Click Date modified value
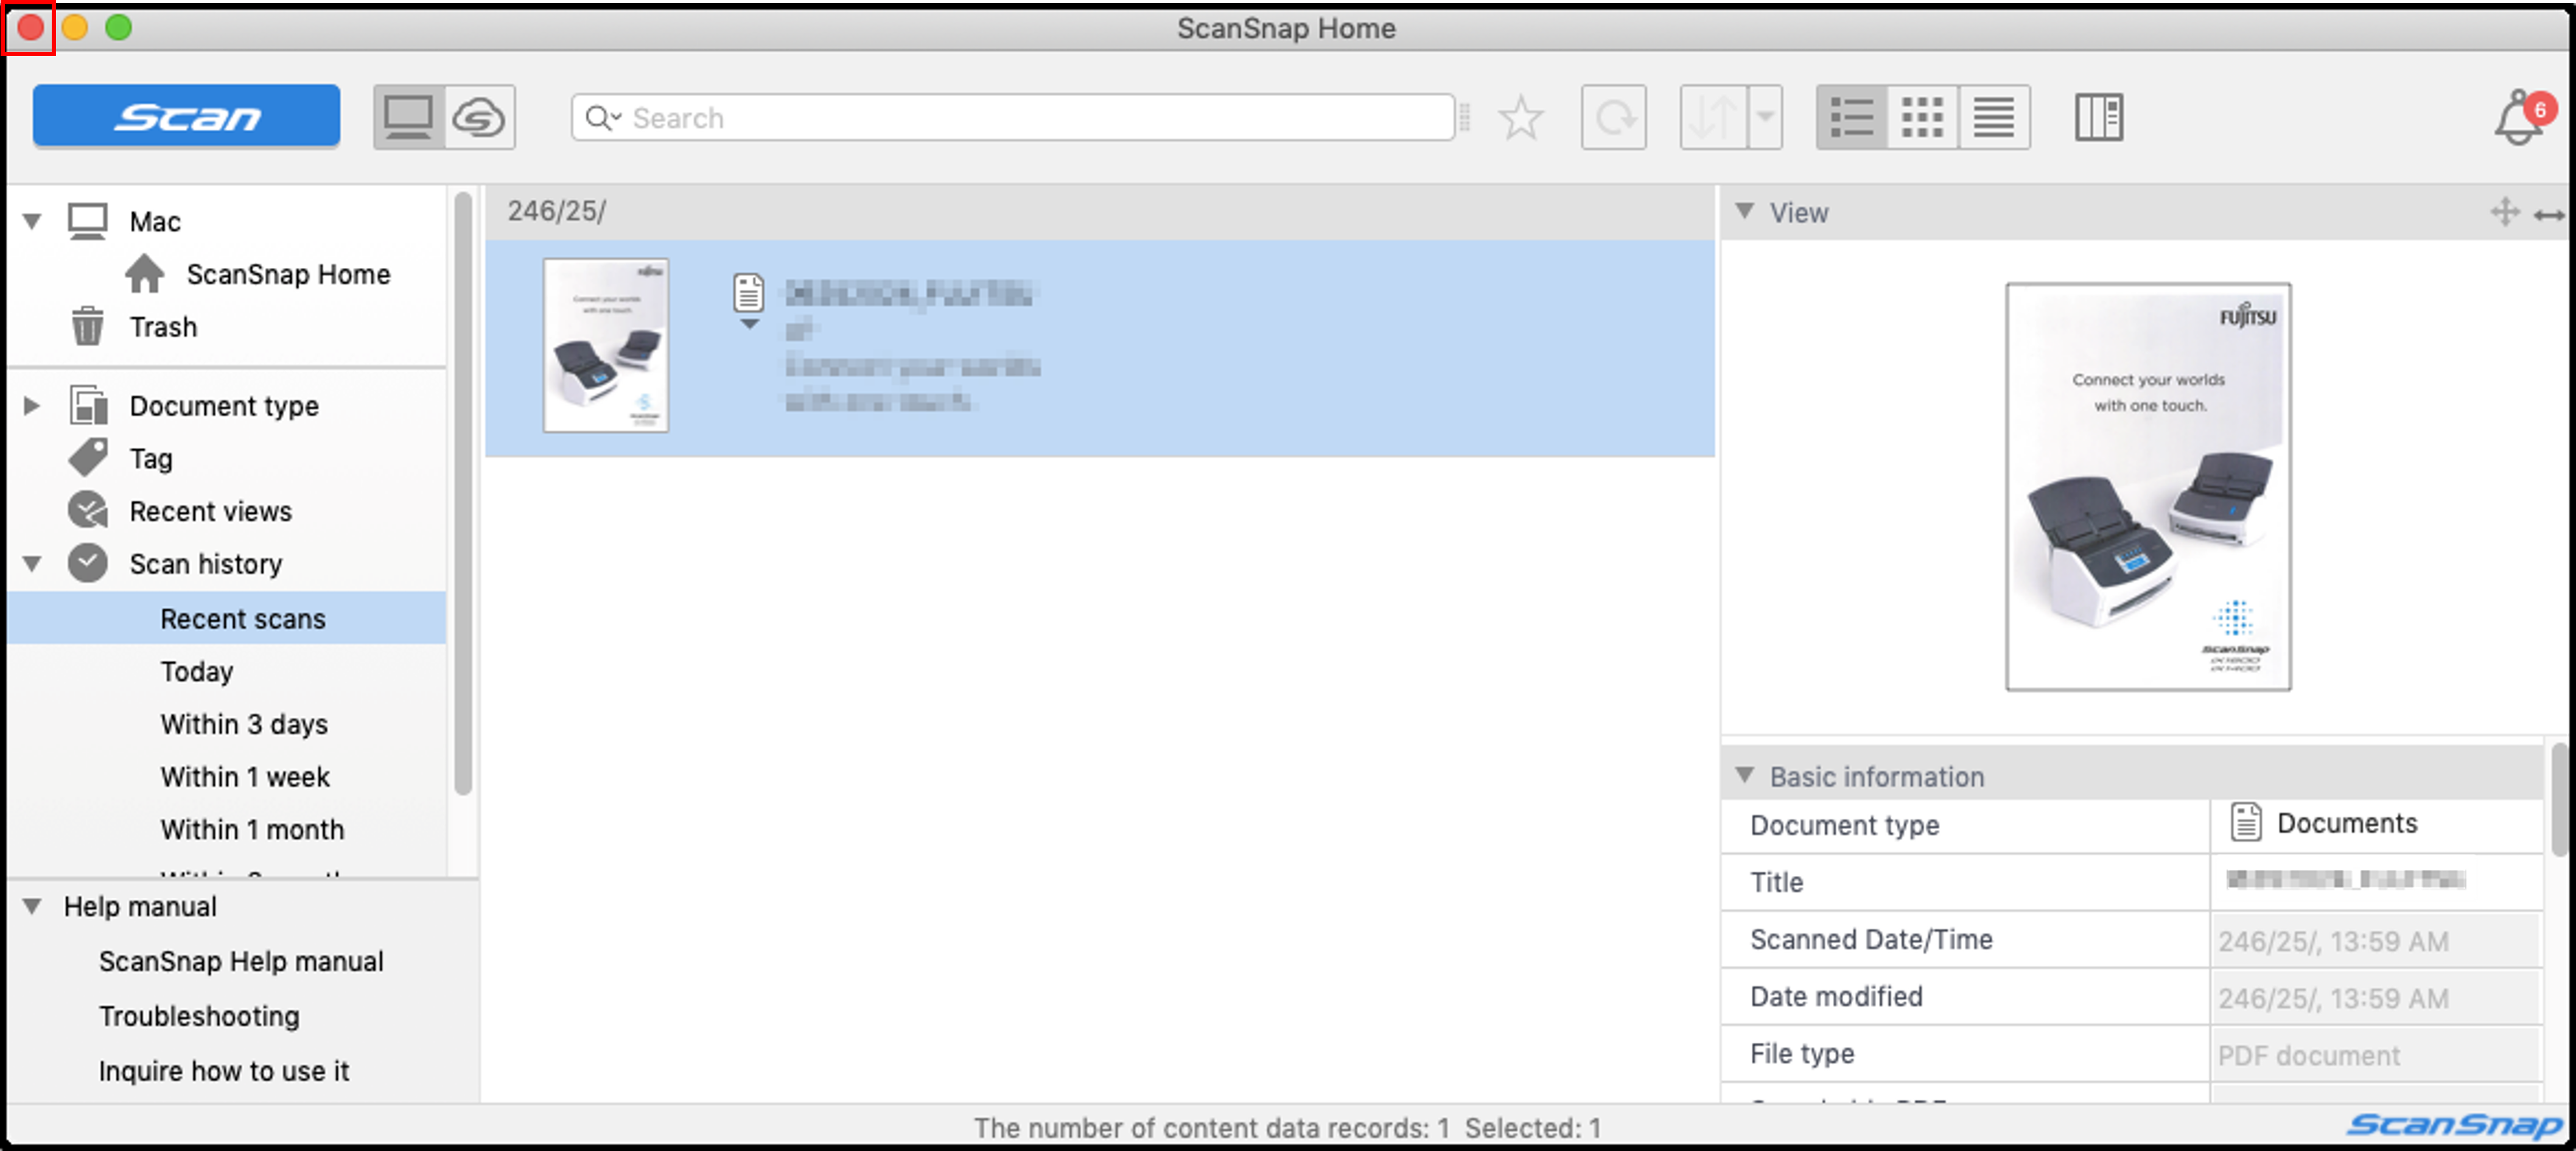 pyautogui.click(x=2376, y=997)
